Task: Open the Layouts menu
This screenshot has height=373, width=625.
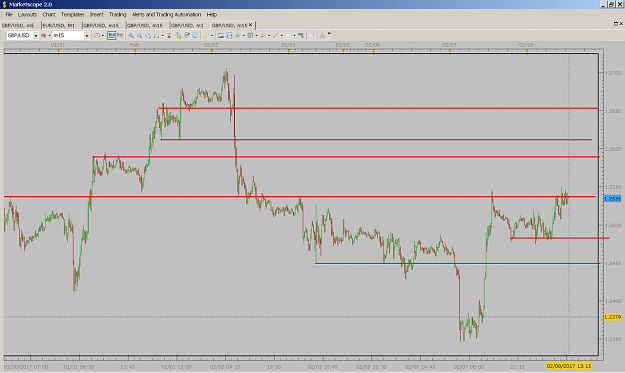Action: pyautogui.click(x=27, y=14)
